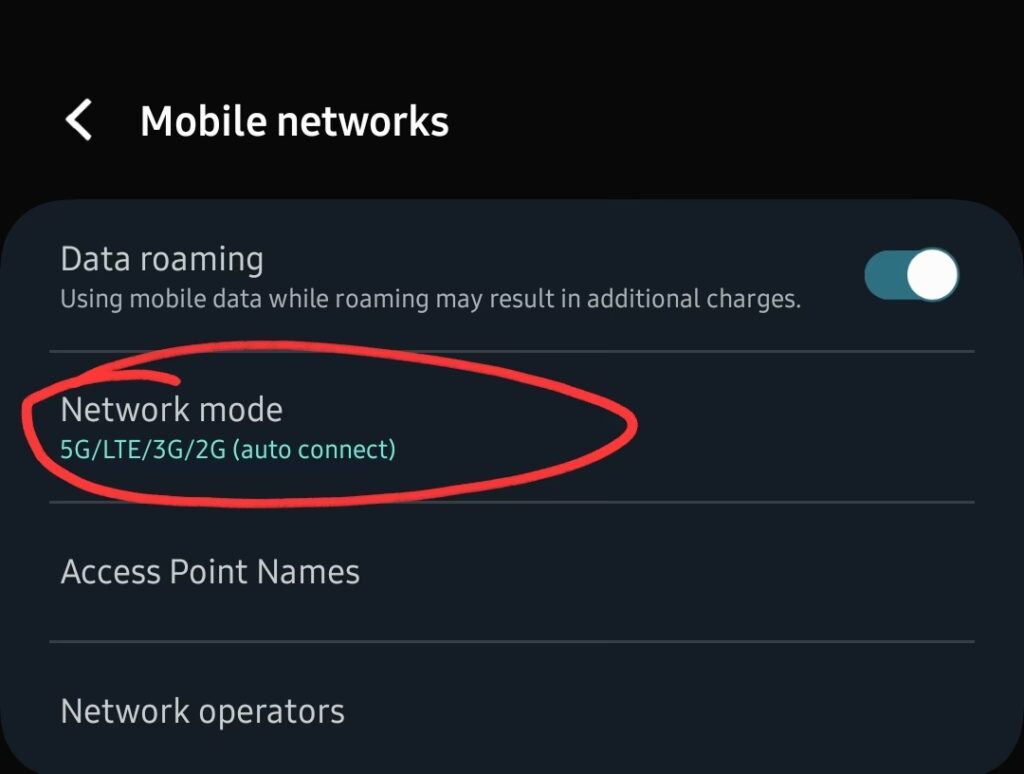Screen dimensions: 1024x774
Task: Click the "5G/LTE" portion of network mode
Action: [90, 450]
